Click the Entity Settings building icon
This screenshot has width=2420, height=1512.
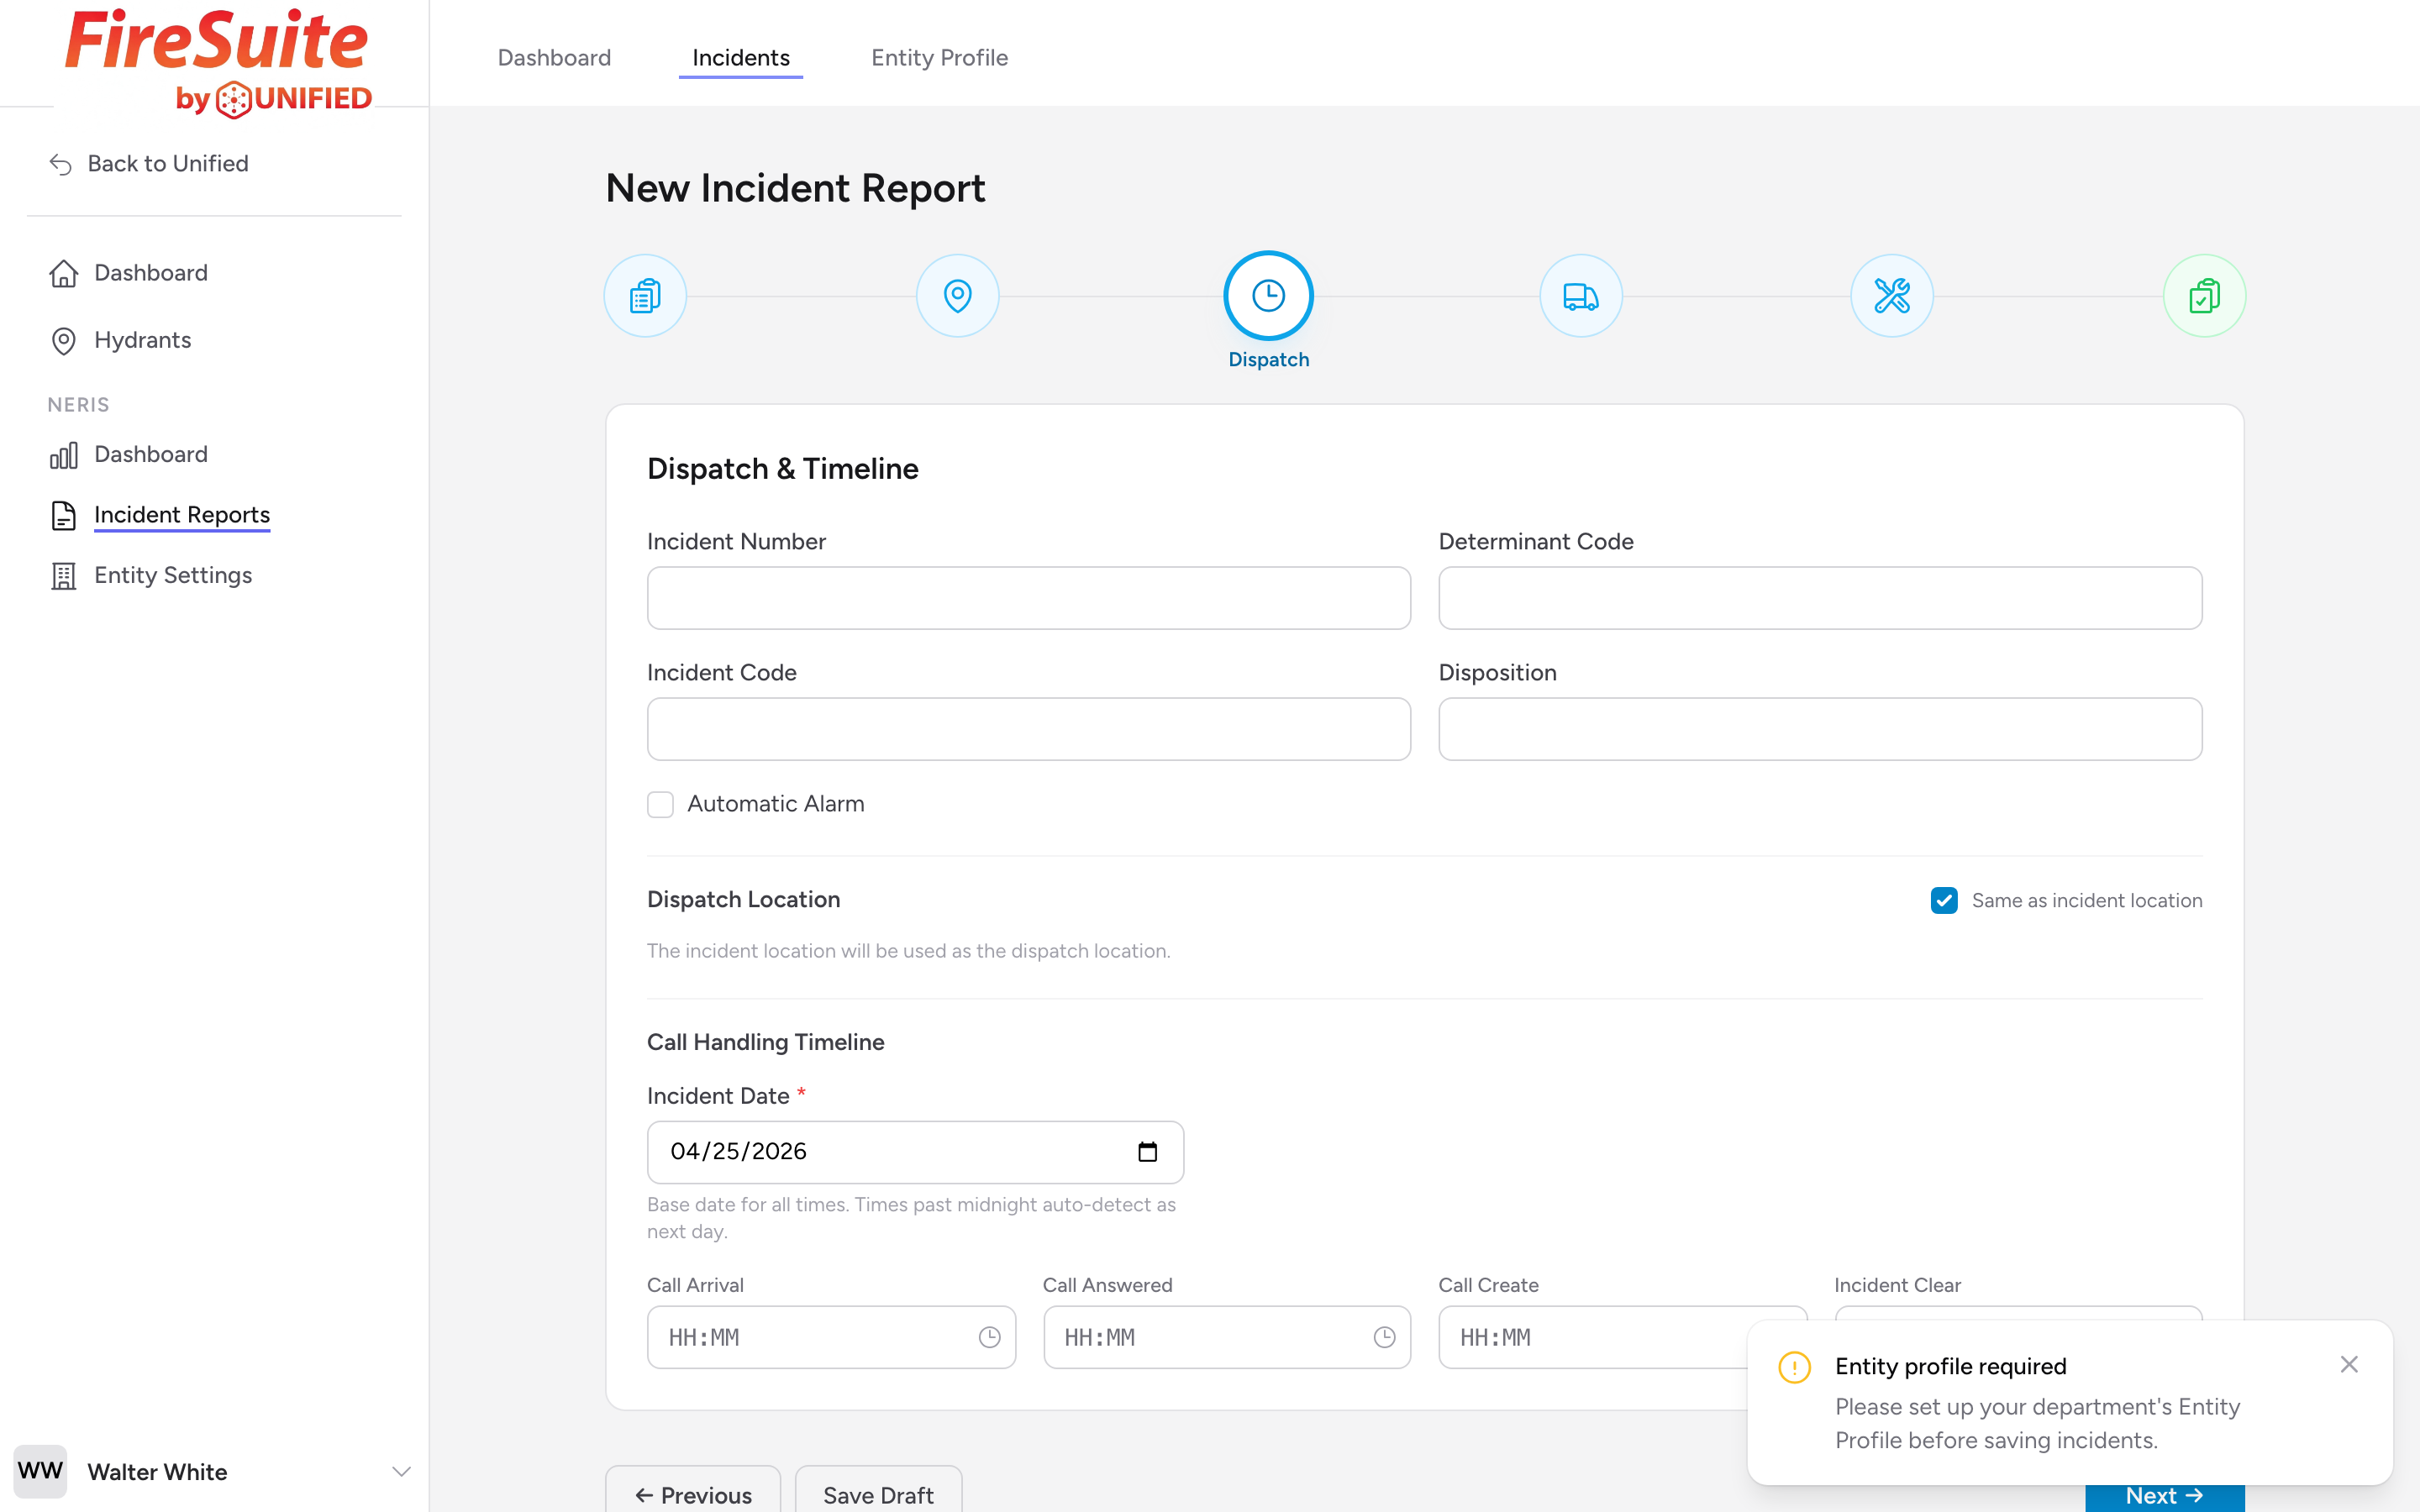pyautogui.click(x=63, y=576)
